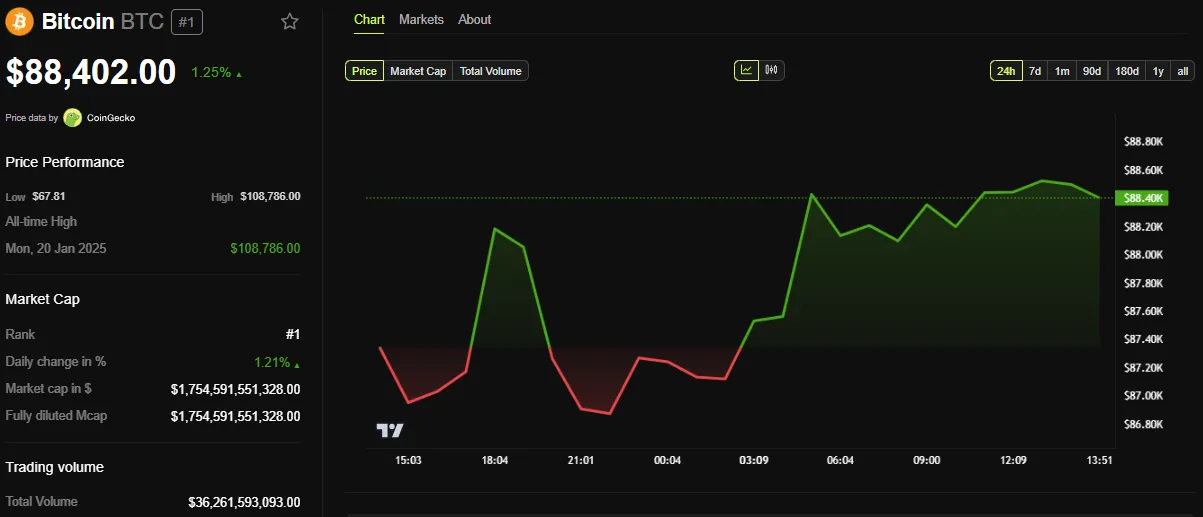This screenshot has width=1203, height=517.
Task: Click the #1 rank badge
Action: [186, 21]
